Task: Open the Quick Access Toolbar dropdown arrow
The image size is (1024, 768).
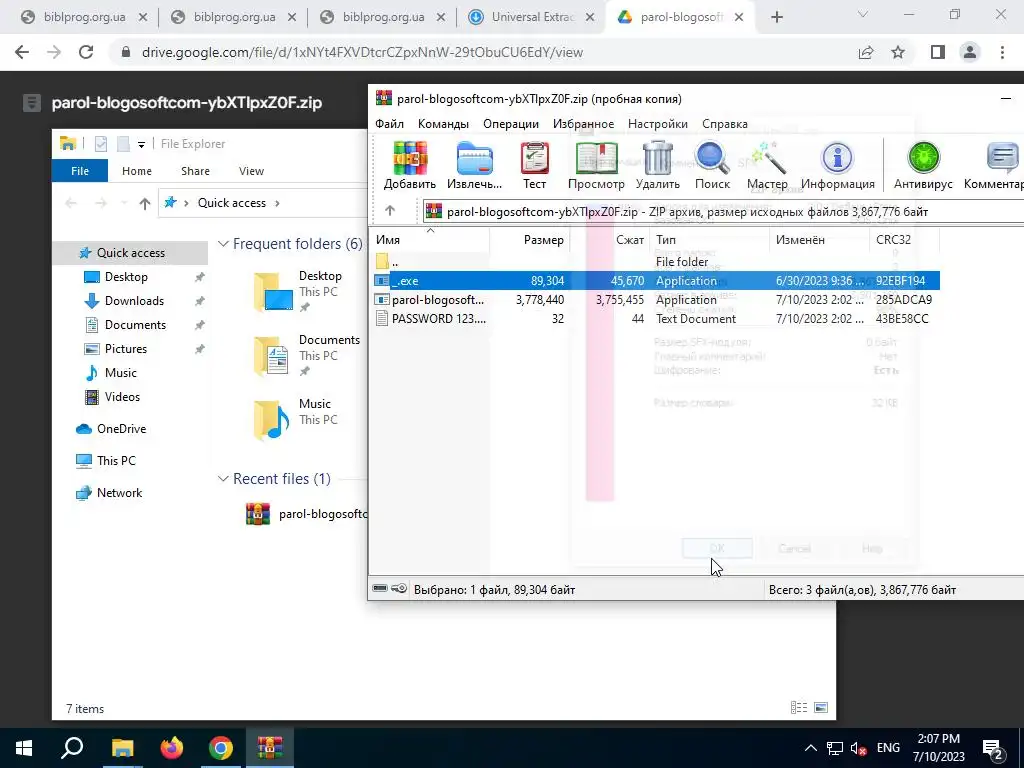Action: click(x=141, y=144)
